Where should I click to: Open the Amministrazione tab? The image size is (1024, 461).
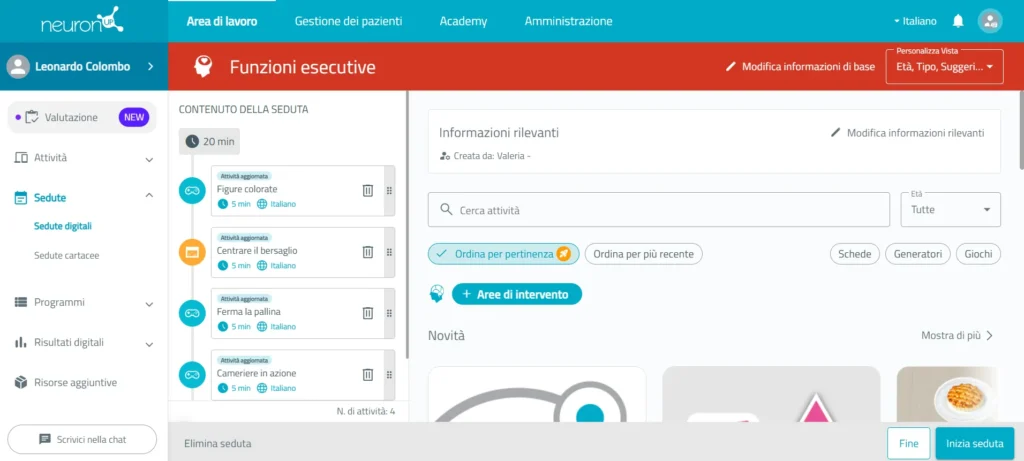[x=569, y=21]
